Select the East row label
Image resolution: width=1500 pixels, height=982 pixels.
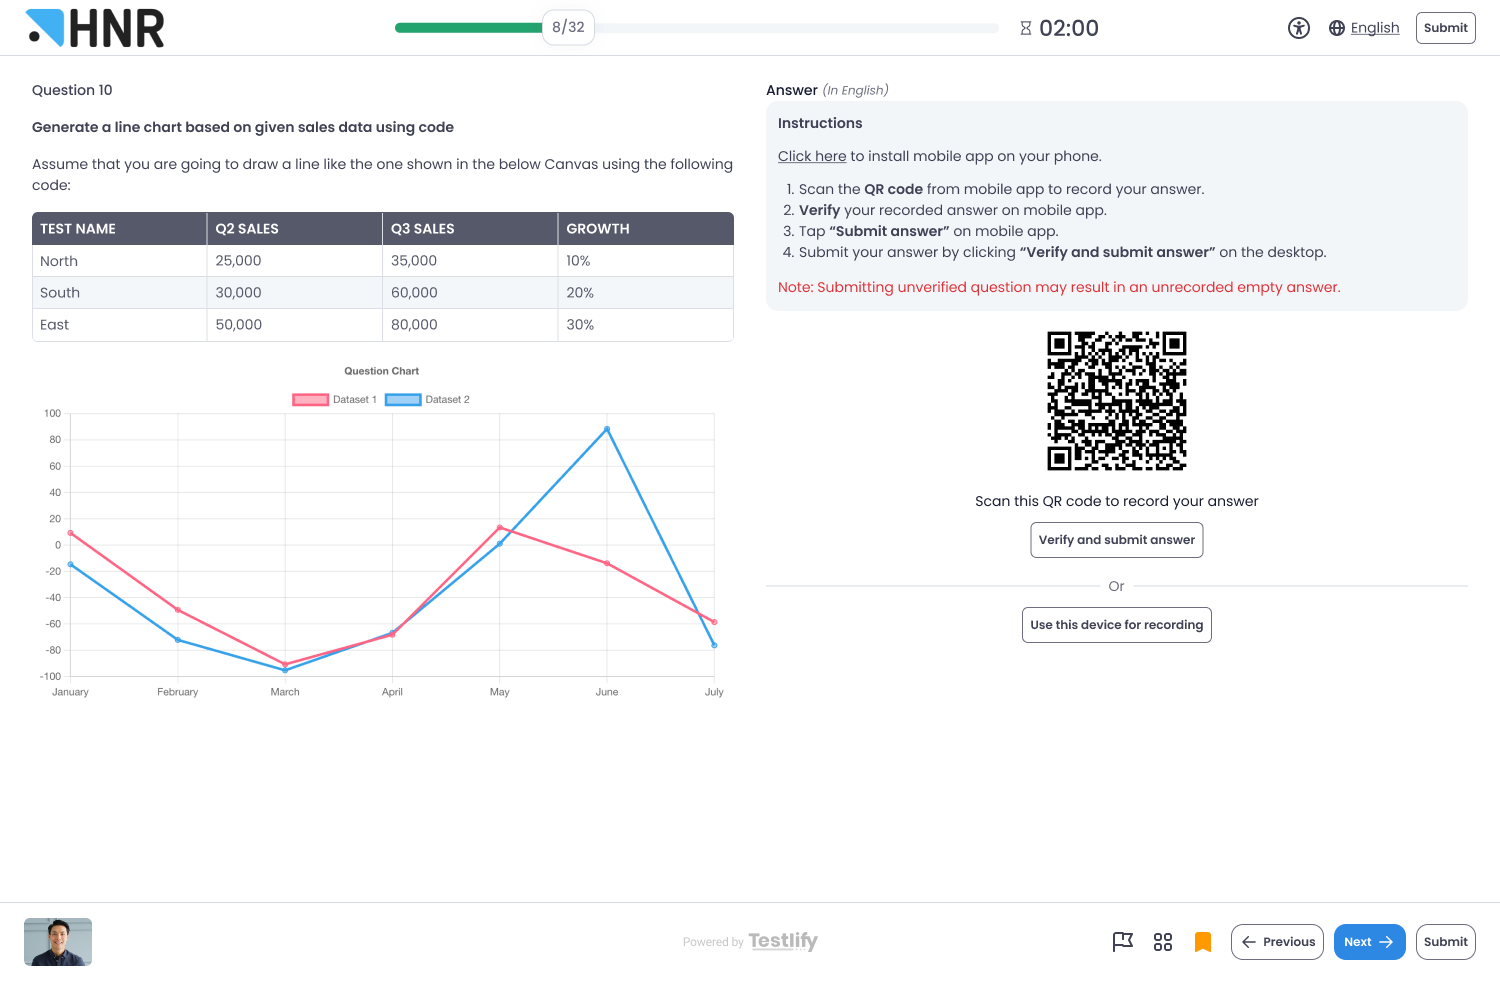[55, 325]
